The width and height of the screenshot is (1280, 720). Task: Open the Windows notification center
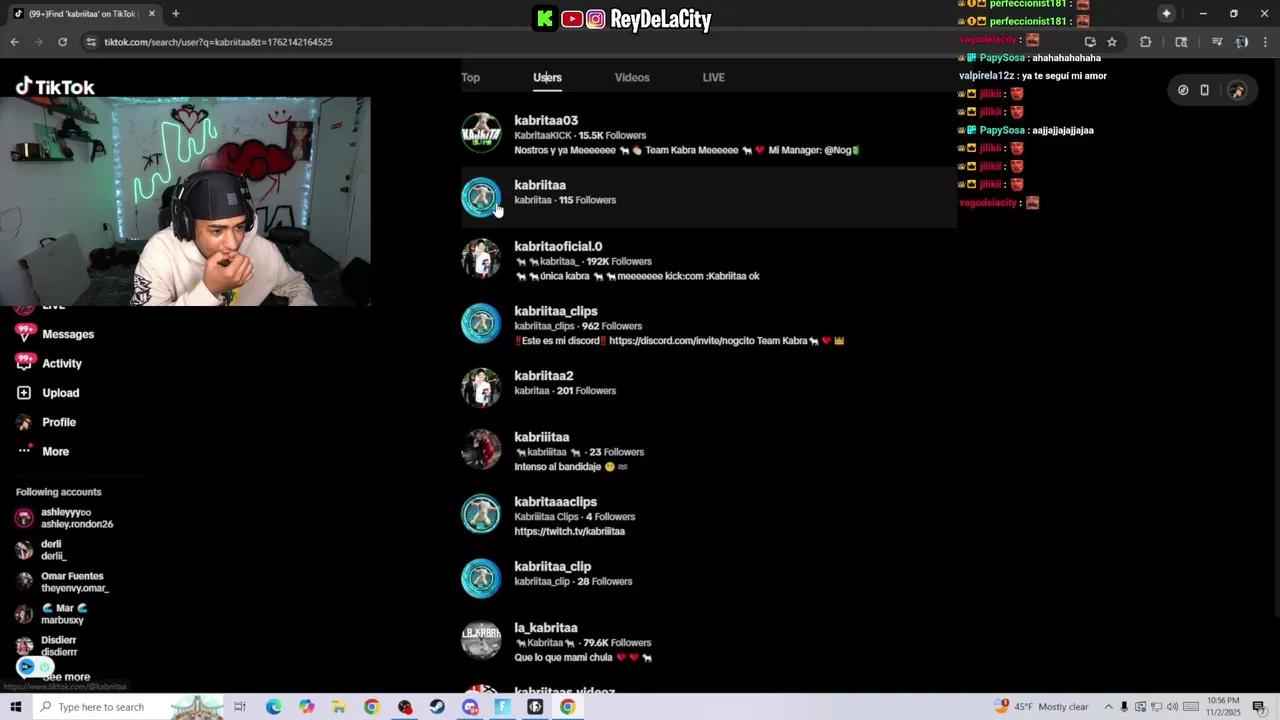coord(1259,707)
